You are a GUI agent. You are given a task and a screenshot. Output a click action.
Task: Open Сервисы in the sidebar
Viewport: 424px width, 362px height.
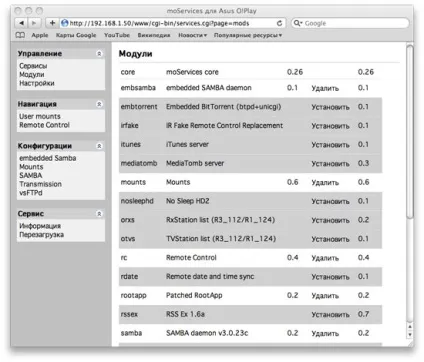pyautogui.click(x=33, y=66)
